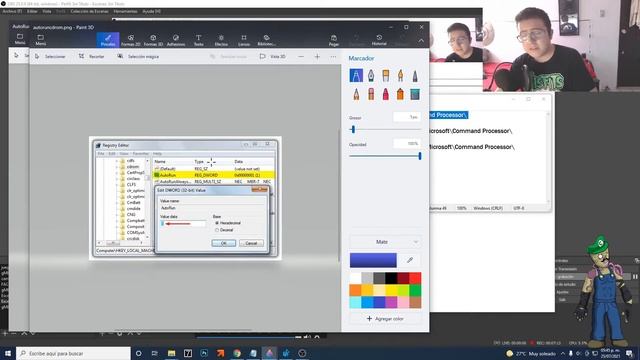The height and width of the screenshot is (360, 640).
Task: Click the Grosor value field
Action: pos(407,117)
